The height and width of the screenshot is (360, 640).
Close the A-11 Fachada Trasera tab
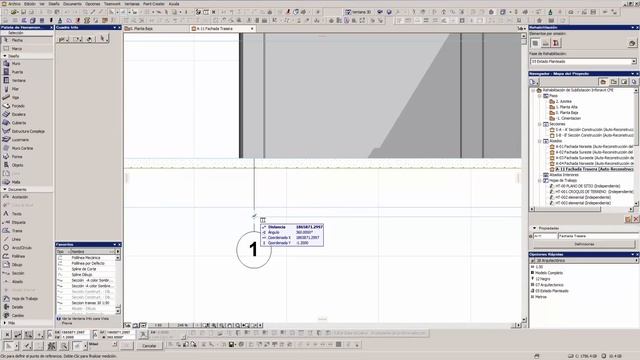click(252, 29)
